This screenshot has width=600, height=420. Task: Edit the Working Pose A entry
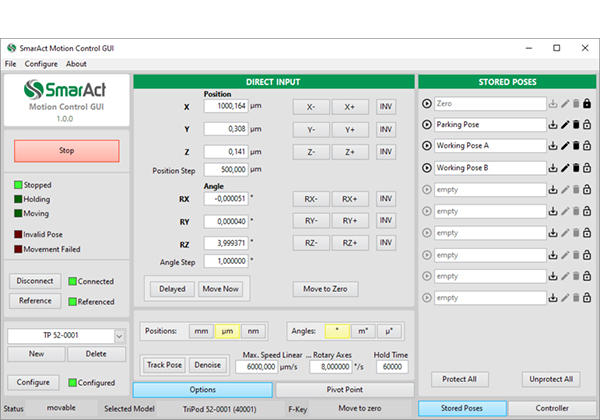(x=565, y=146)
